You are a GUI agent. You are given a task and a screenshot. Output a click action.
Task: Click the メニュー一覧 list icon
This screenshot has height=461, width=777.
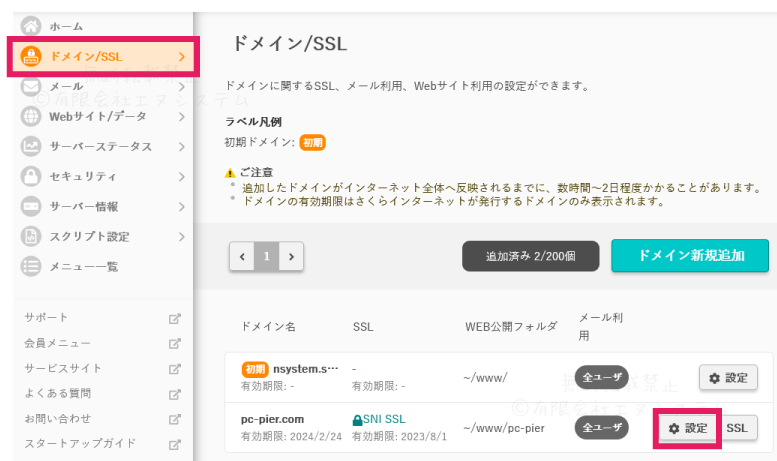31,266
